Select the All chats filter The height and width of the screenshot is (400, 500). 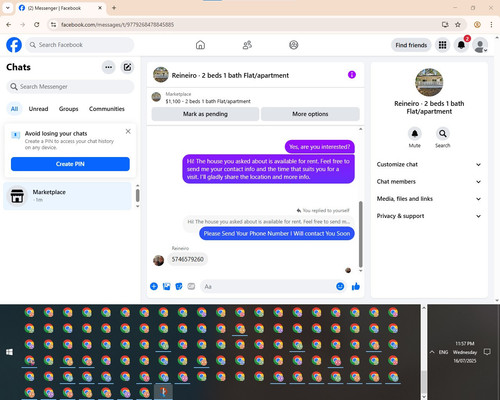[14, 109]
